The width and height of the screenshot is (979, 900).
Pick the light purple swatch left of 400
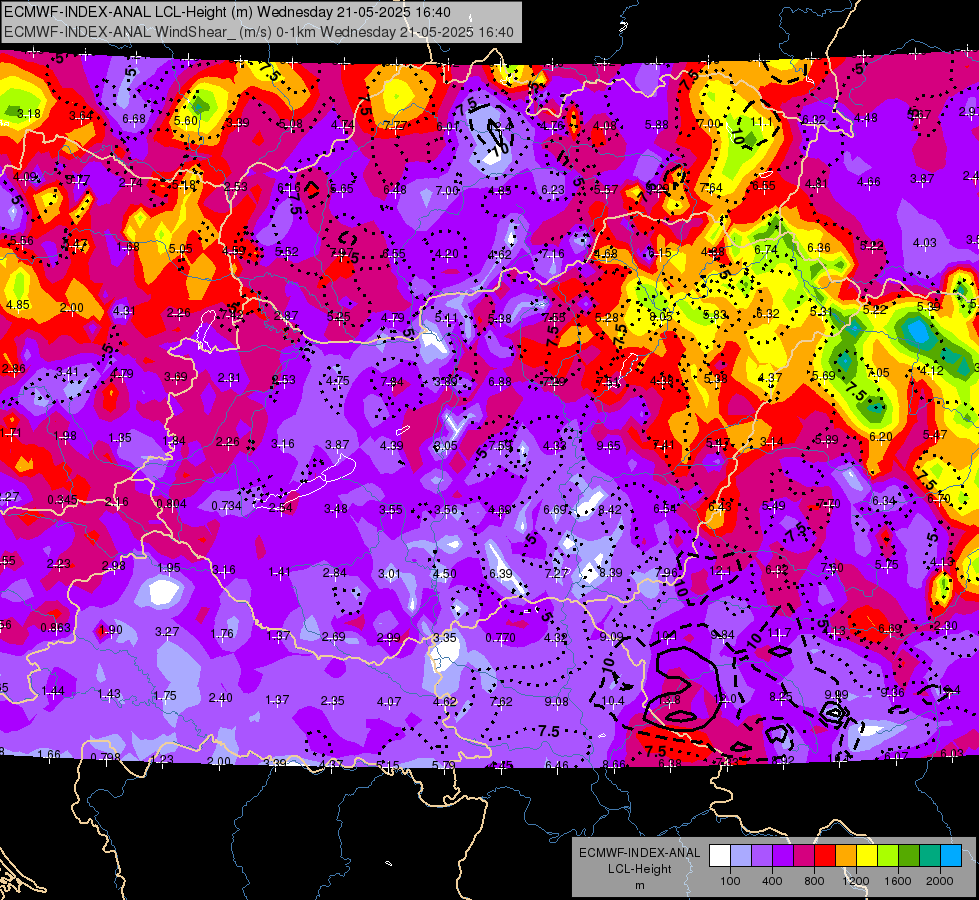tap(762, 856)
